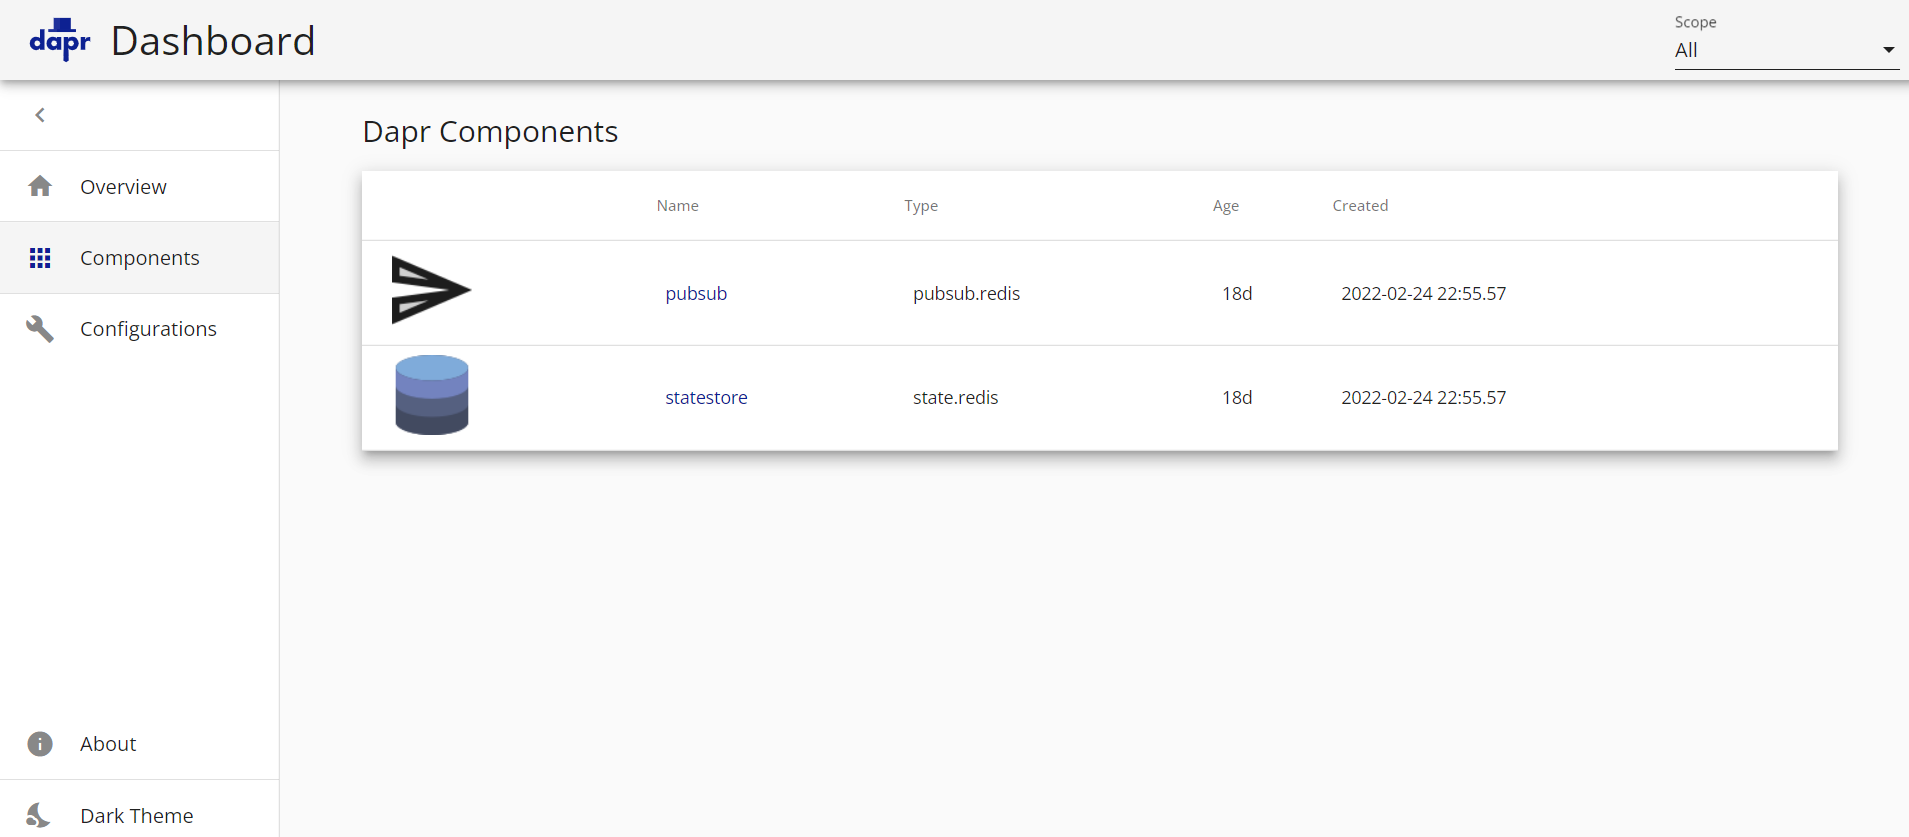The height and width of the screenshot is (837, 1909).
Task: Click the Overview home icon
Action: pyautogui.click(x=40, y=186)
